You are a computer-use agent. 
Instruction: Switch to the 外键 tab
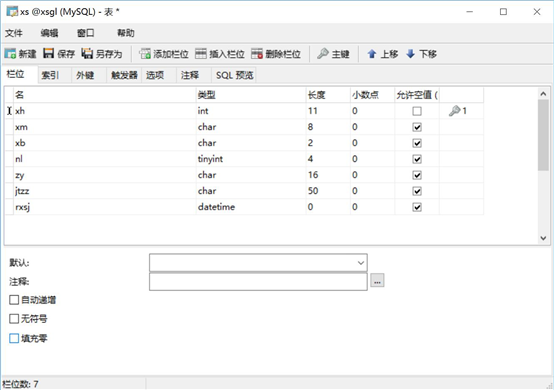click(x=89, y=75)
